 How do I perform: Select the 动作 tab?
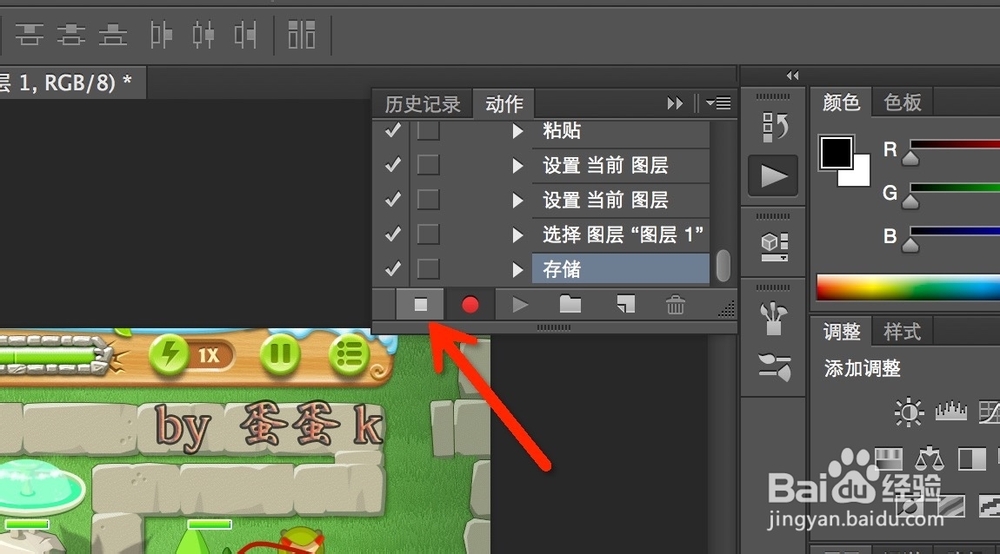pos(504,104)
